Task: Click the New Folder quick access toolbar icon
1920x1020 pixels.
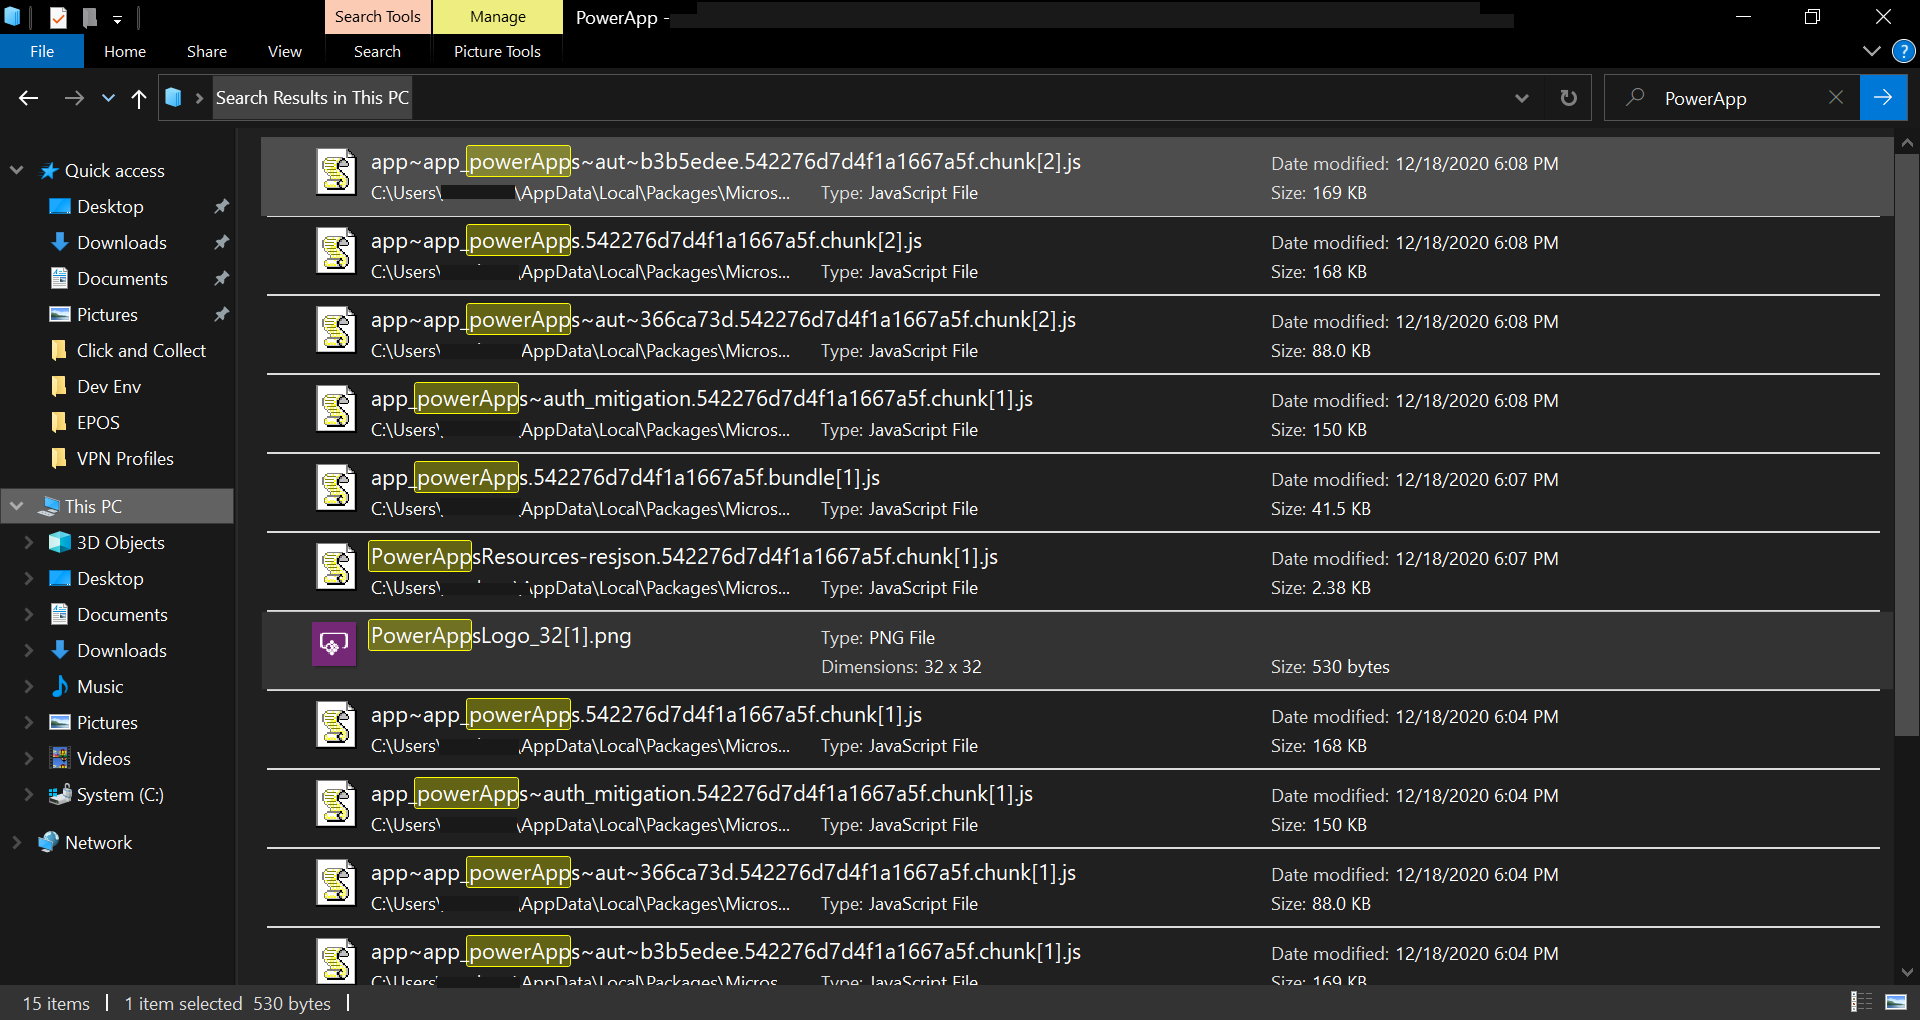Action: click(89, 17)
